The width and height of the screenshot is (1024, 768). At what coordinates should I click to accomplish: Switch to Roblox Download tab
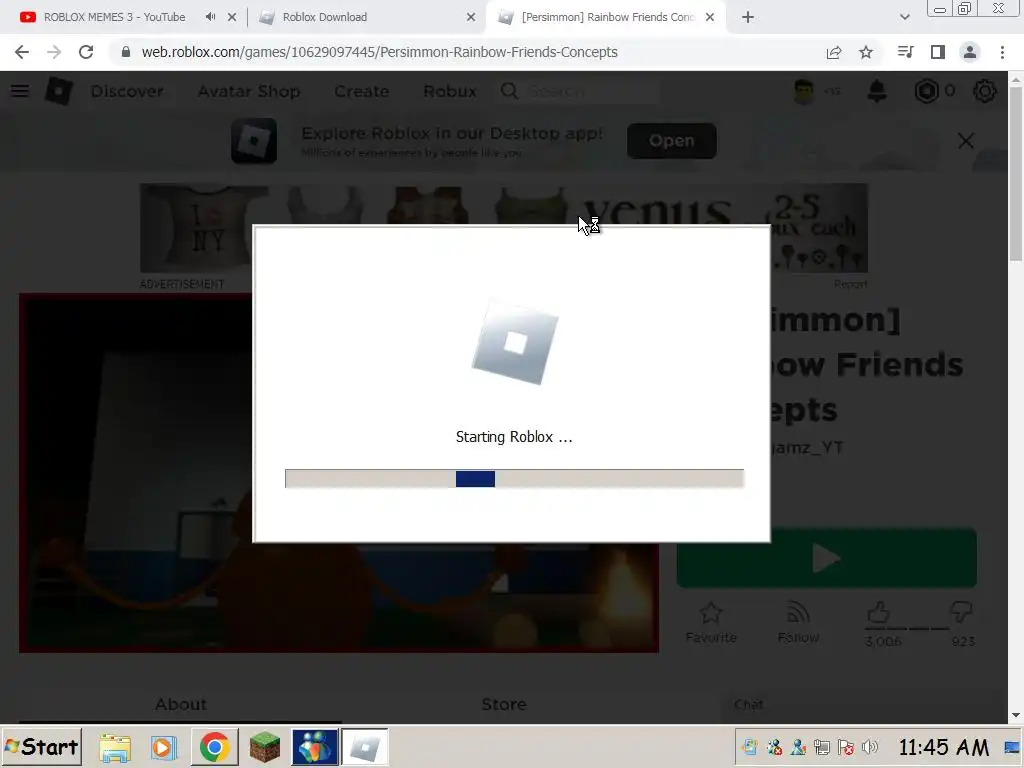coord(325,17)
